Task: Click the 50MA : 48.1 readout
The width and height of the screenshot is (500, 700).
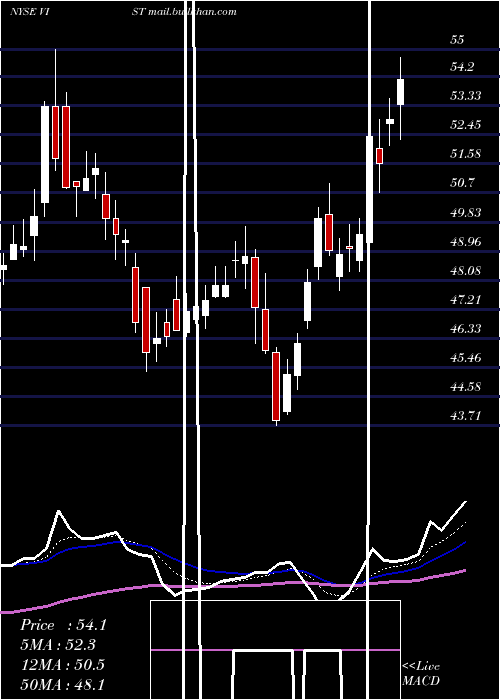Action: [x=62, y=684]
